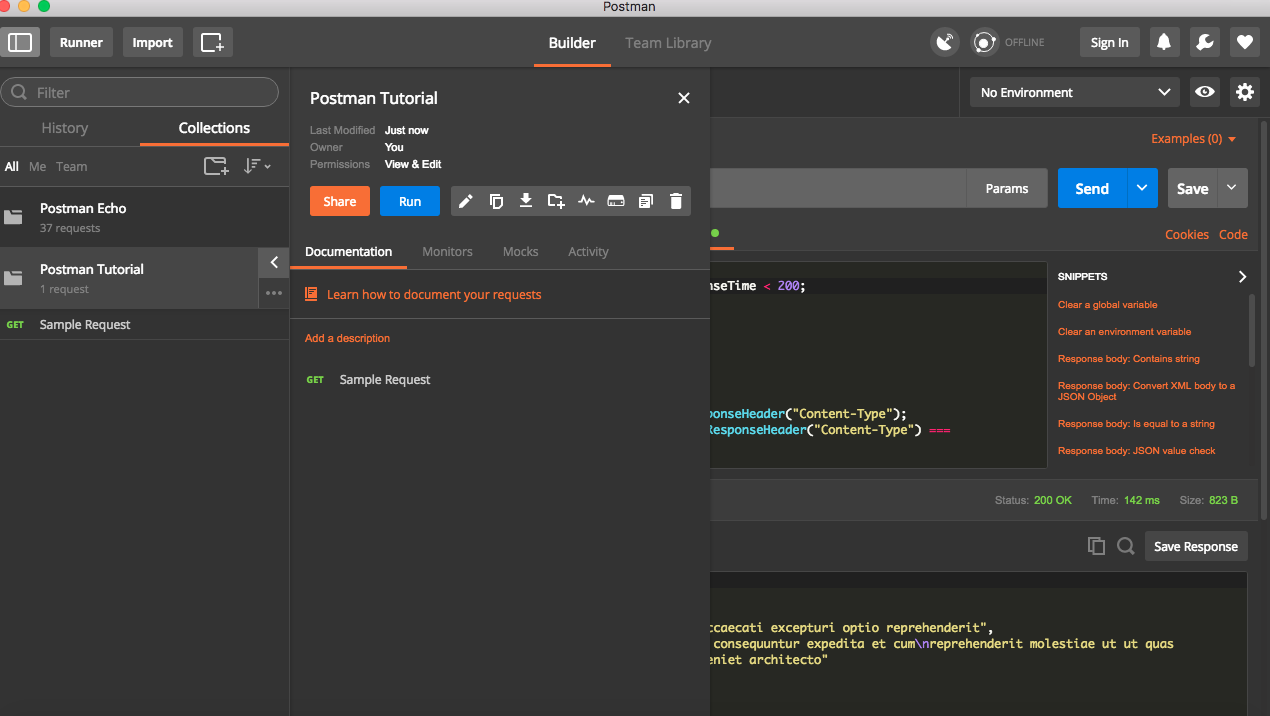The height and width of the screenshot is (716, 1270).
Task: Open the History tab in the sidebar
Action: click(x=65, y=128)
